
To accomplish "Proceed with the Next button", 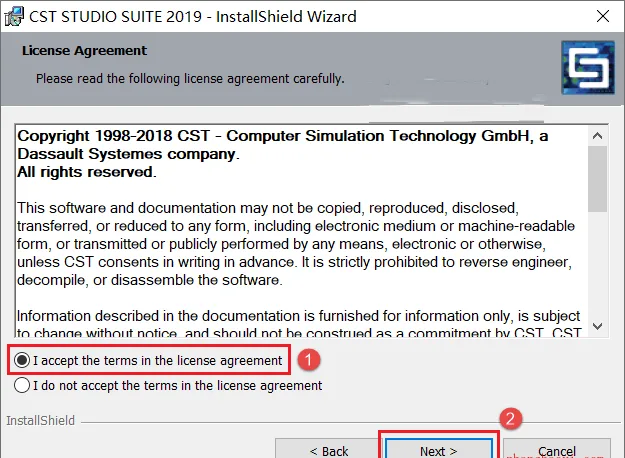I will click(438, 450).
